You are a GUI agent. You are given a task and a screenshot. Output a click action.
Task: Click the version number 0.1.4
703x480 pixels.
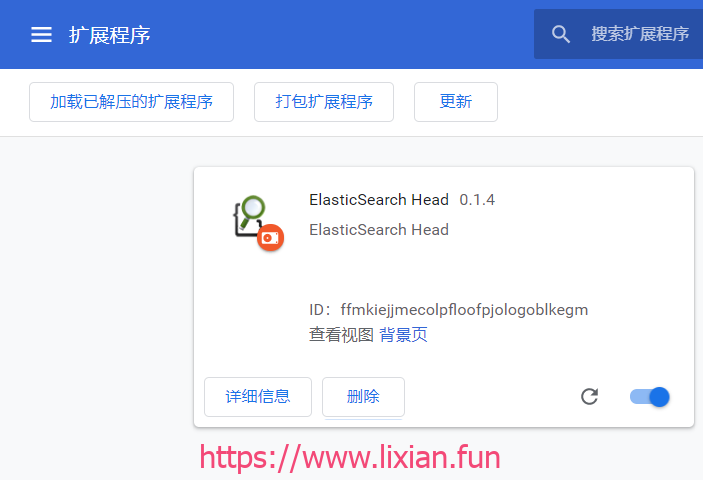click(x=477, y=199)
